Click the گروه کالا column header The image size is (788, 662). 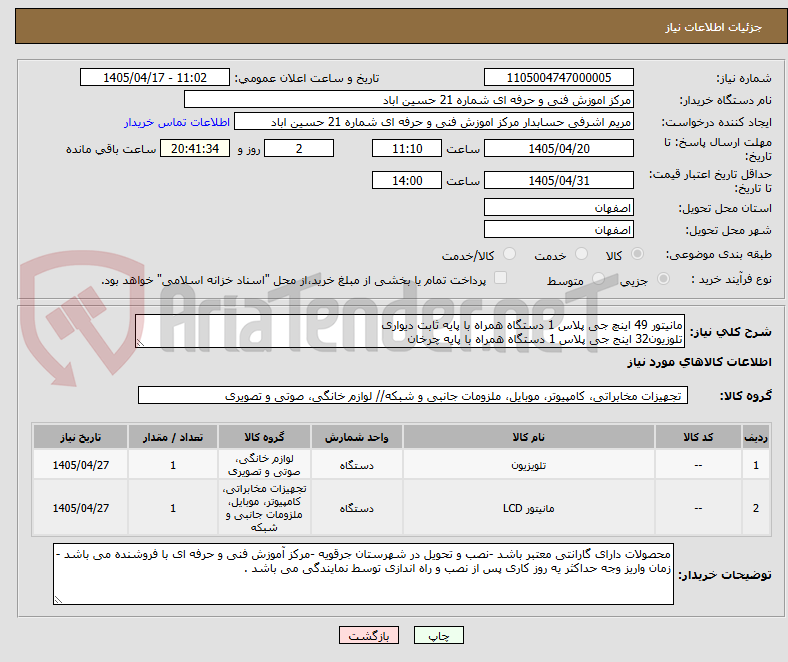pos(264,437)
